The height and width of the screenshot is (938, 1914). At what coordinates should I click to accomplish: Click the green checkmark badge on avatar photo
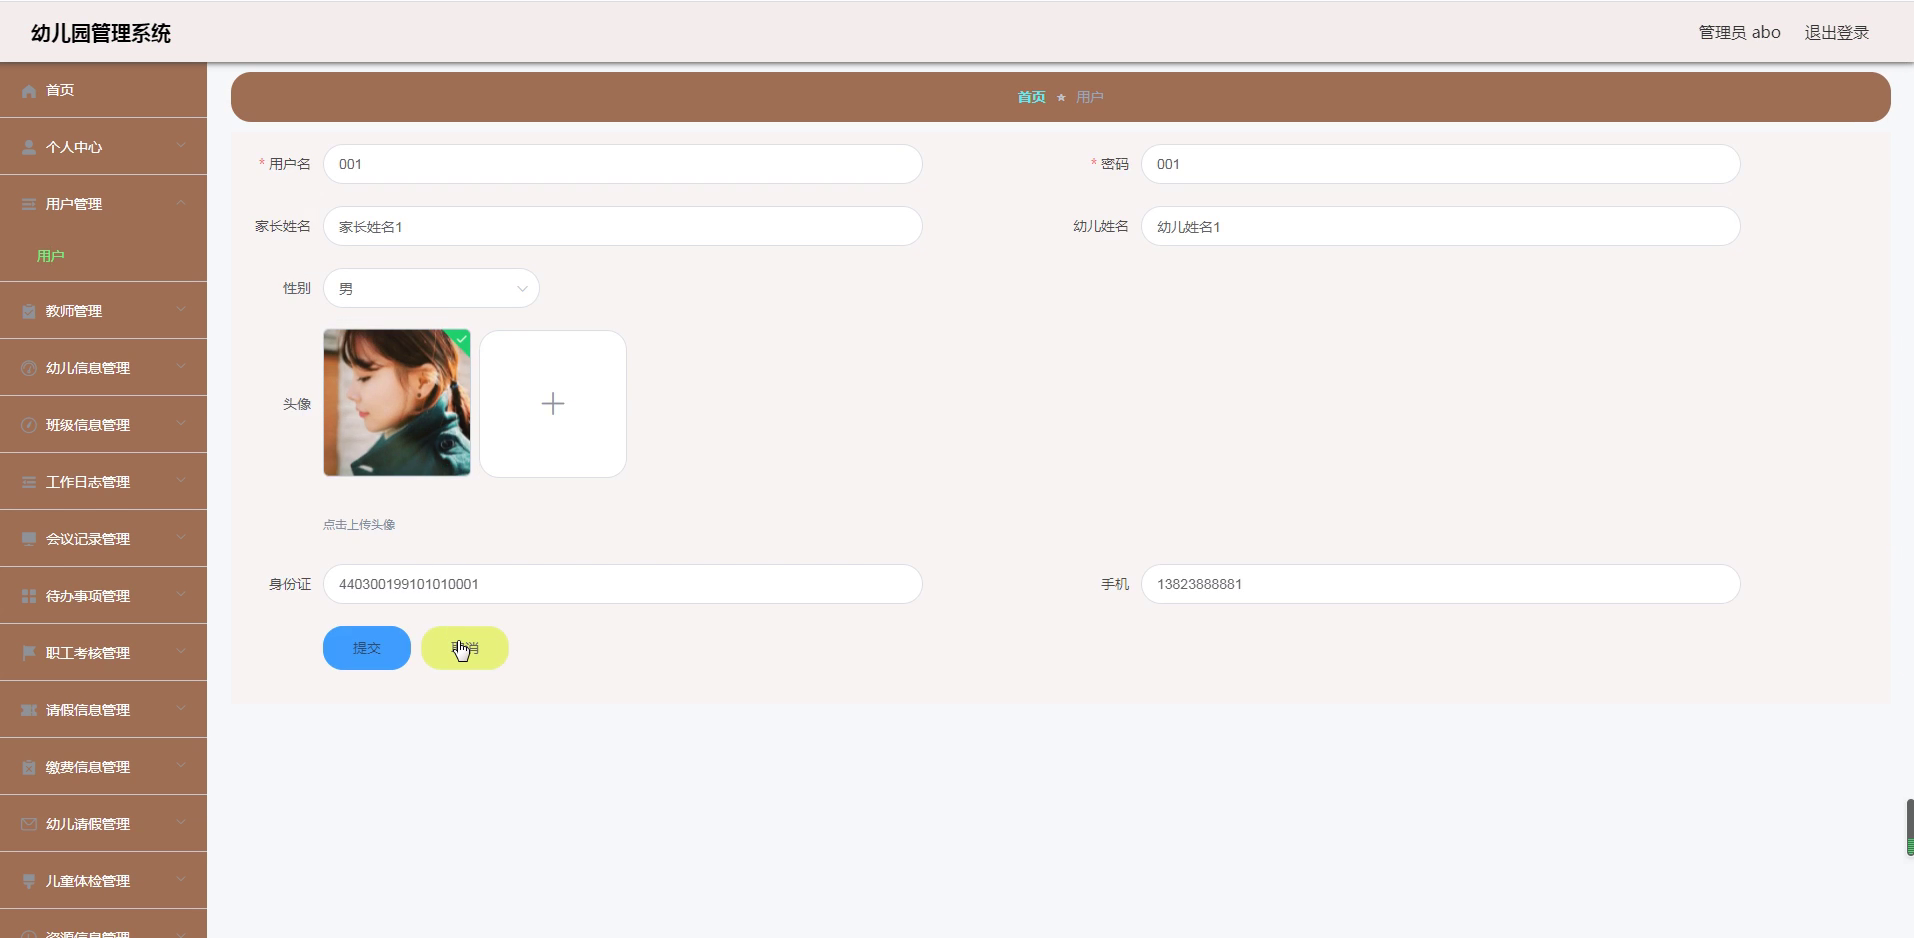click(461, 340)
